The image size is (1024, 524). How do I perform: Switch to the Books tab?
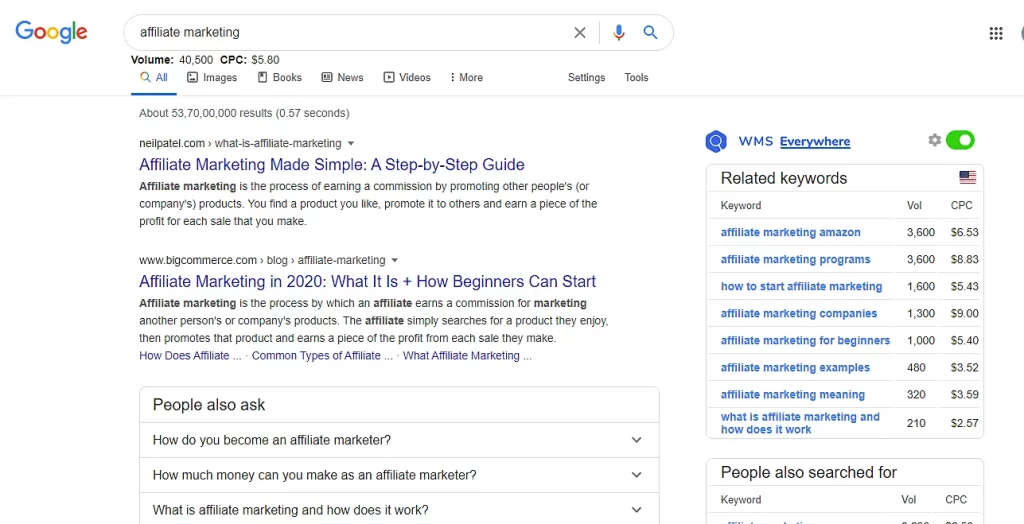click(280, 77)
